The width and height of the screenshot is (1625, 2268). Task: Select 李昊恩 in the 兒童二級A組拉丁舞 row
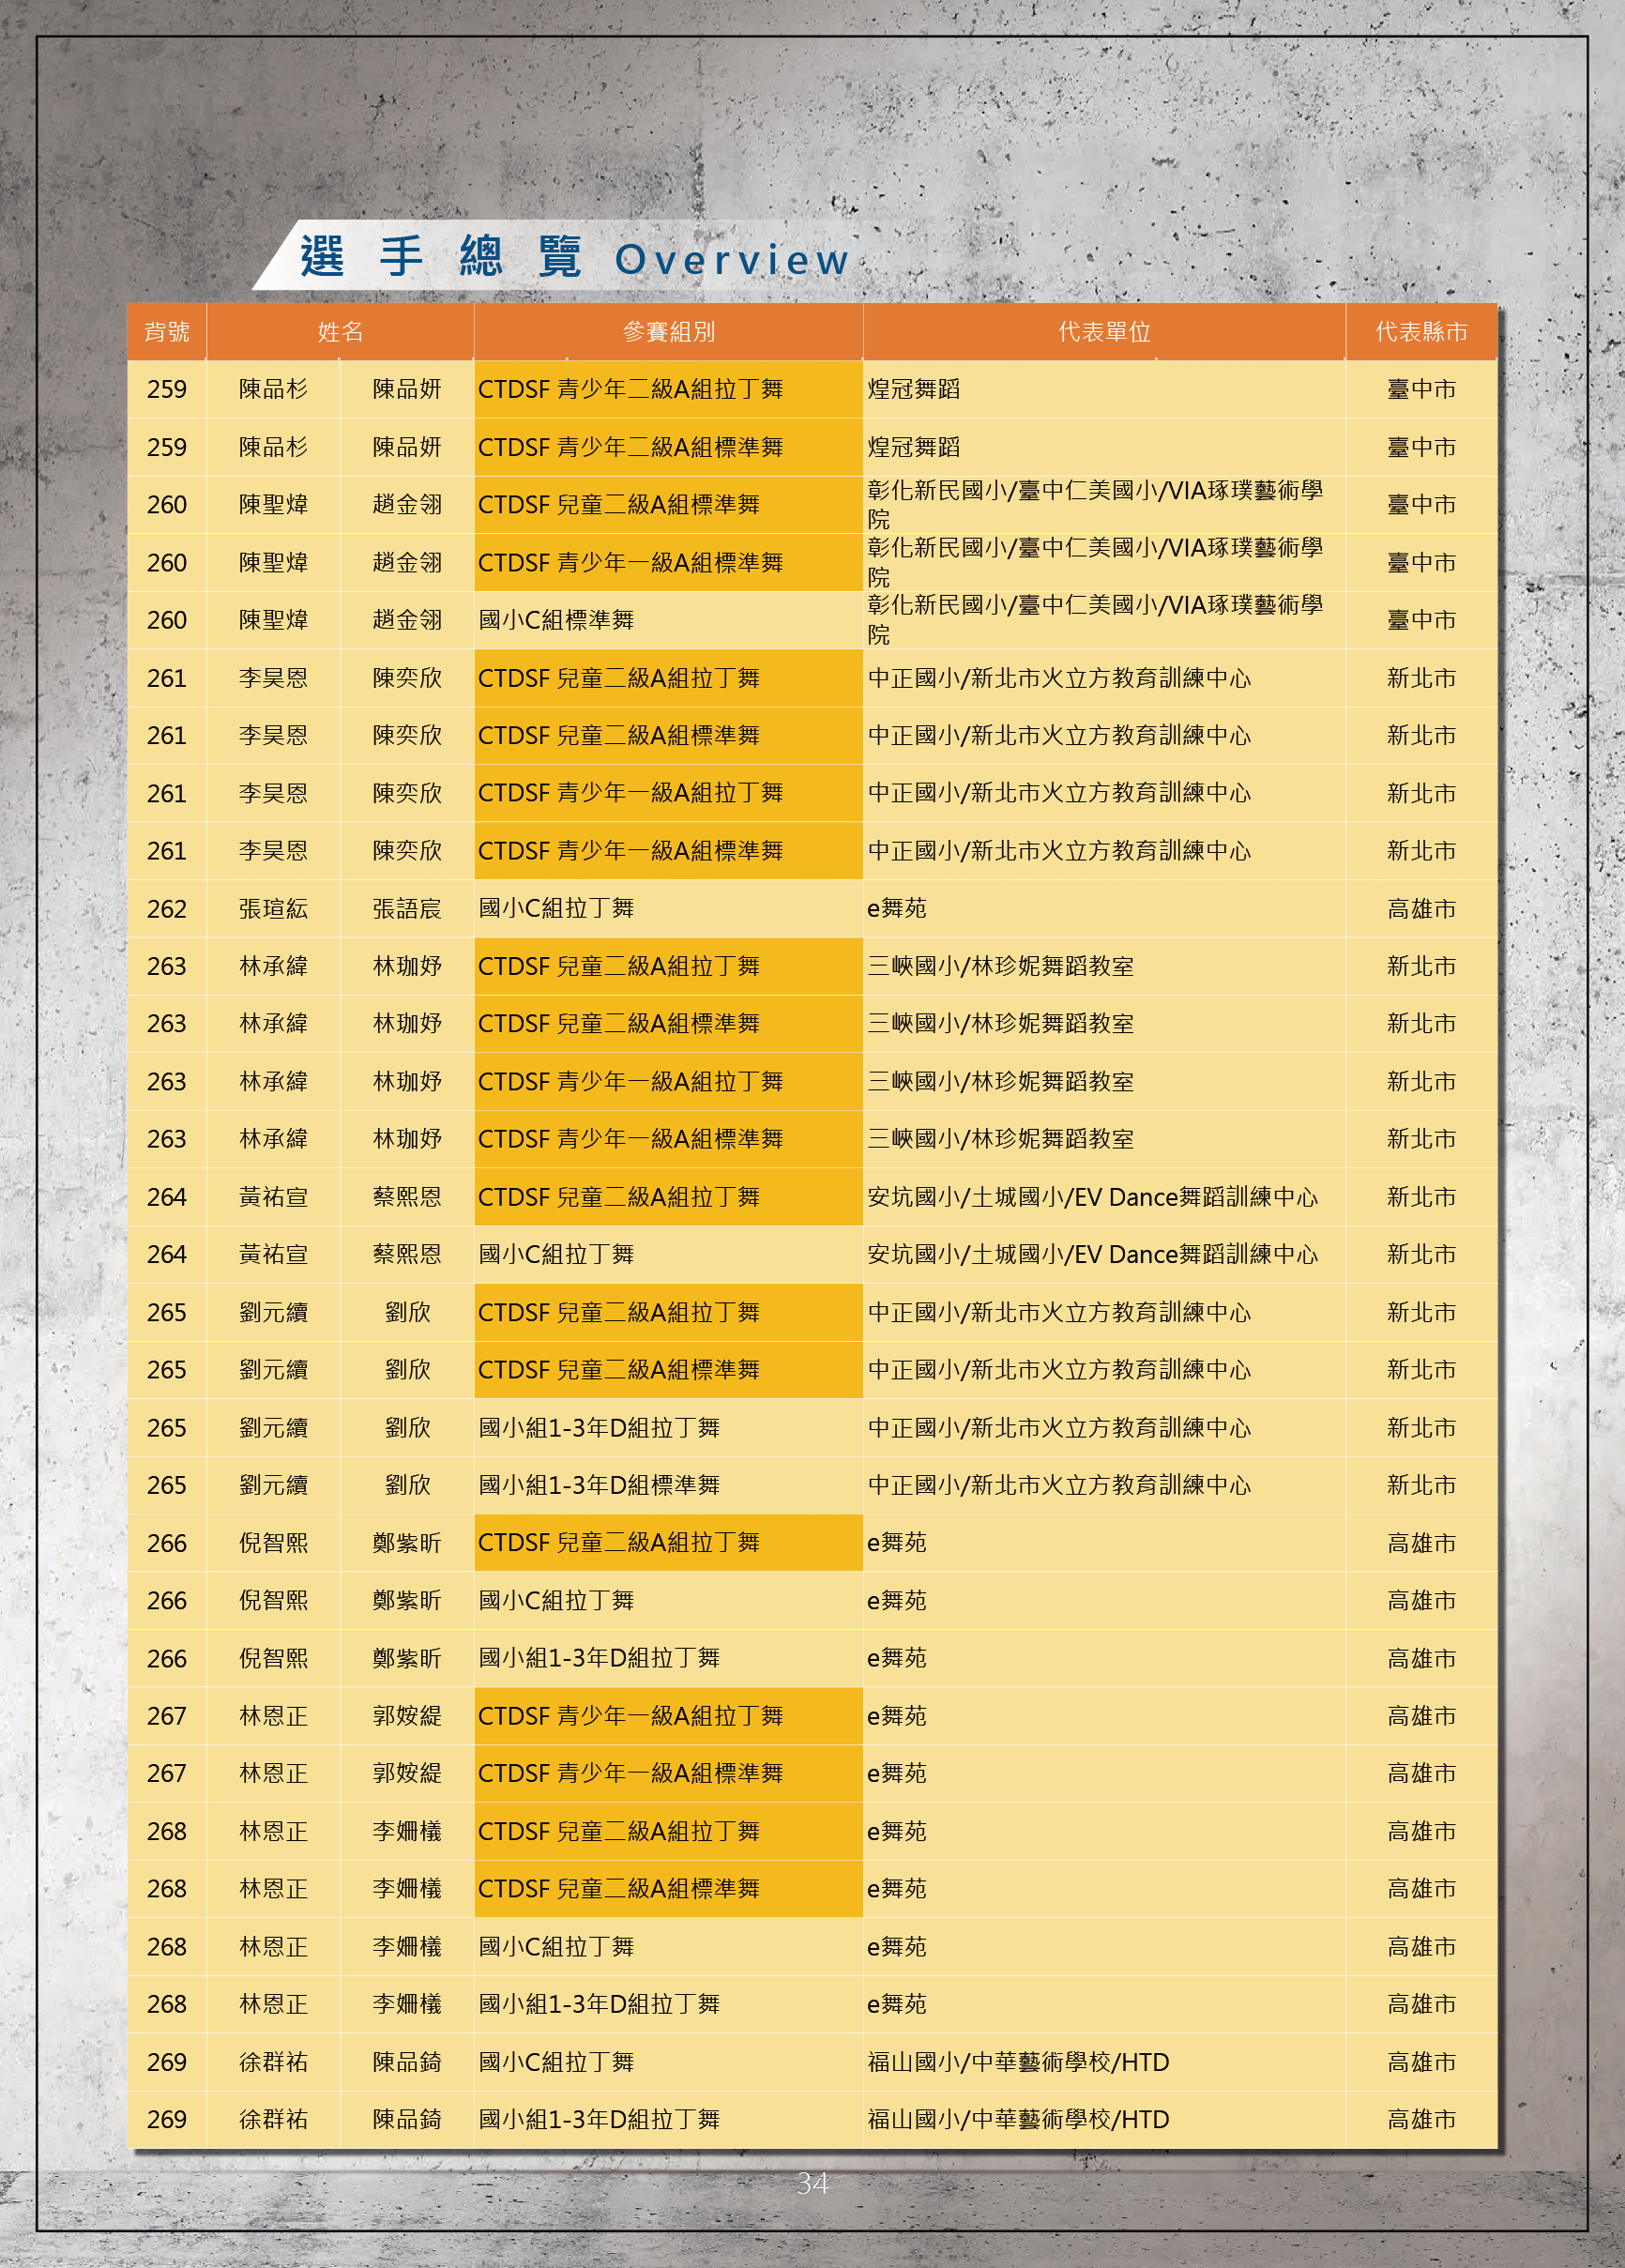(273, 678)
